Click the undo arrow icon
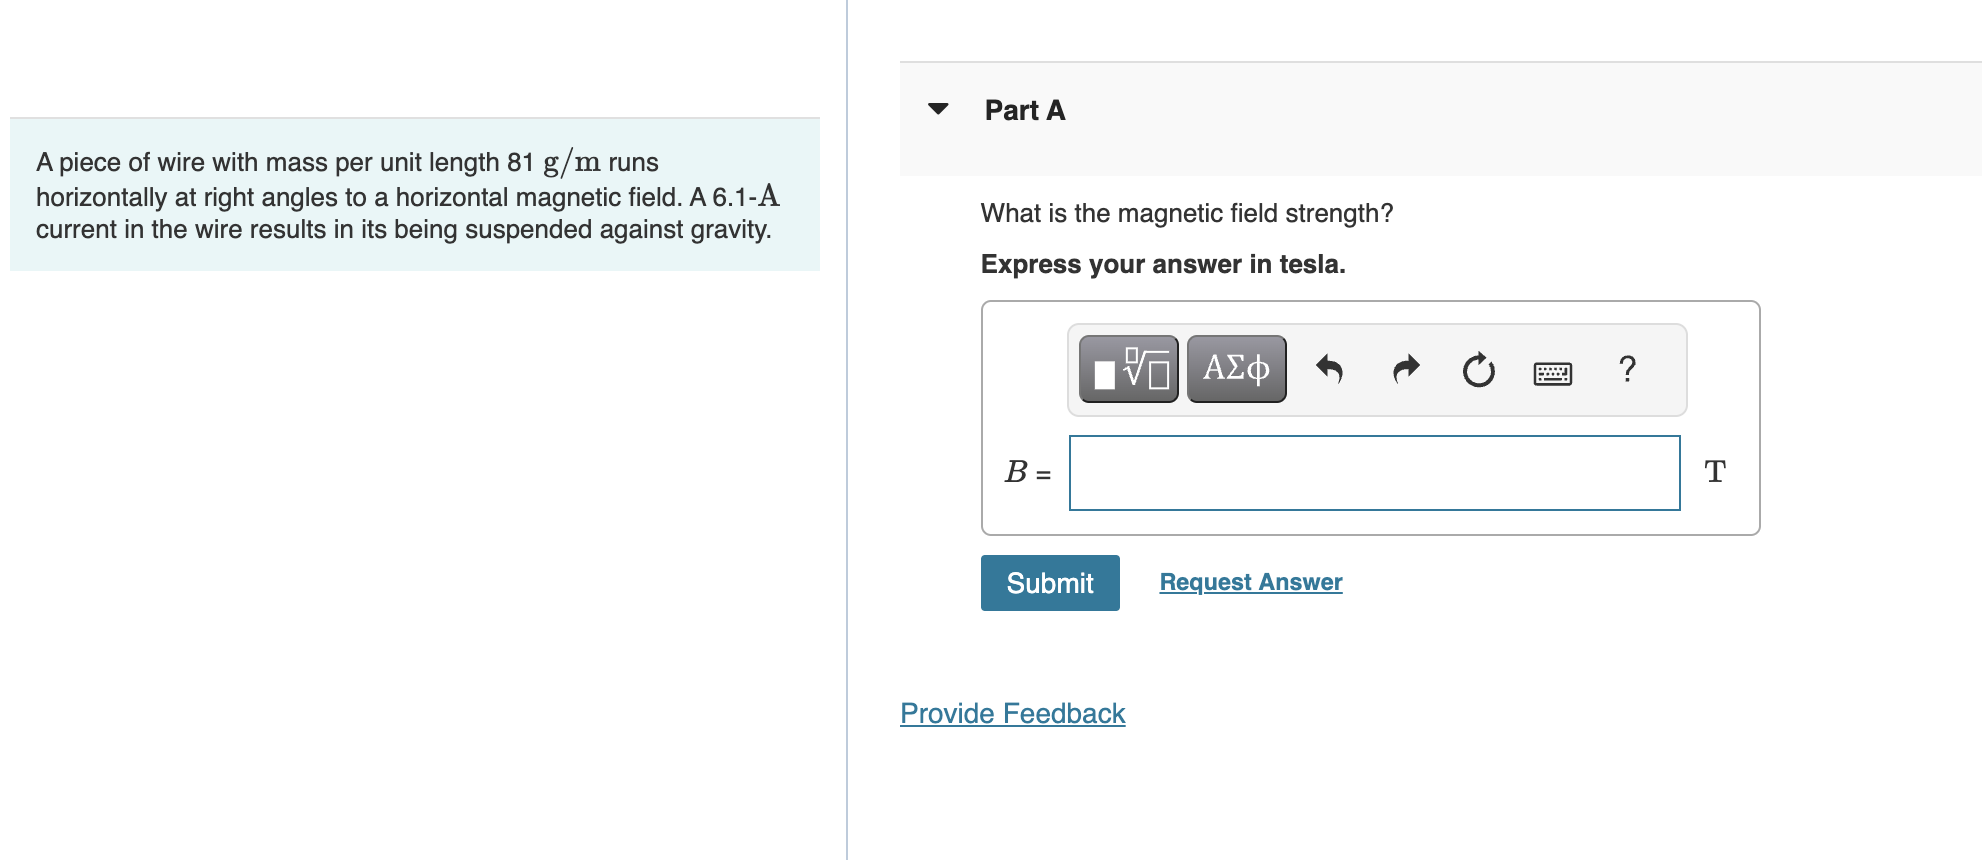1982x860 pixels. (1329, 370)
